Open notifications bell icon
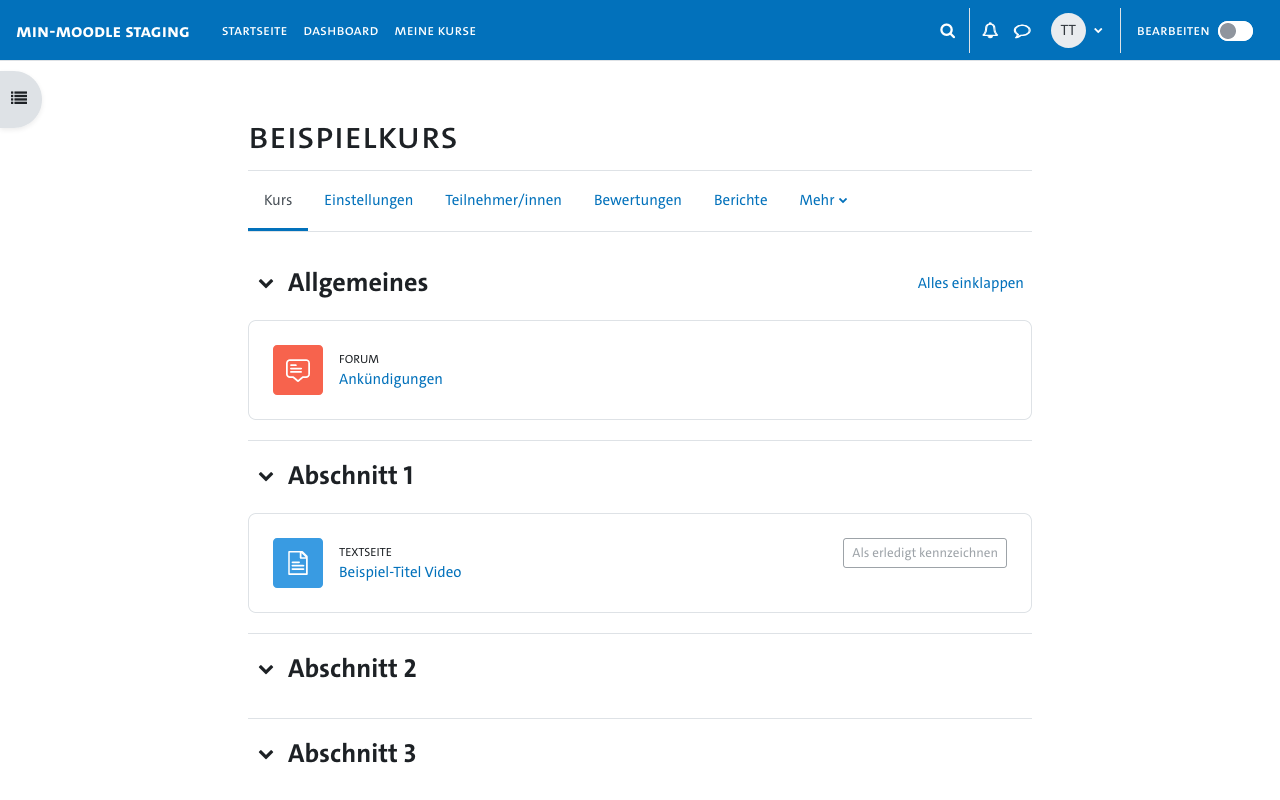The height and width of the screenshot is (800, 1280). (990, 31)
